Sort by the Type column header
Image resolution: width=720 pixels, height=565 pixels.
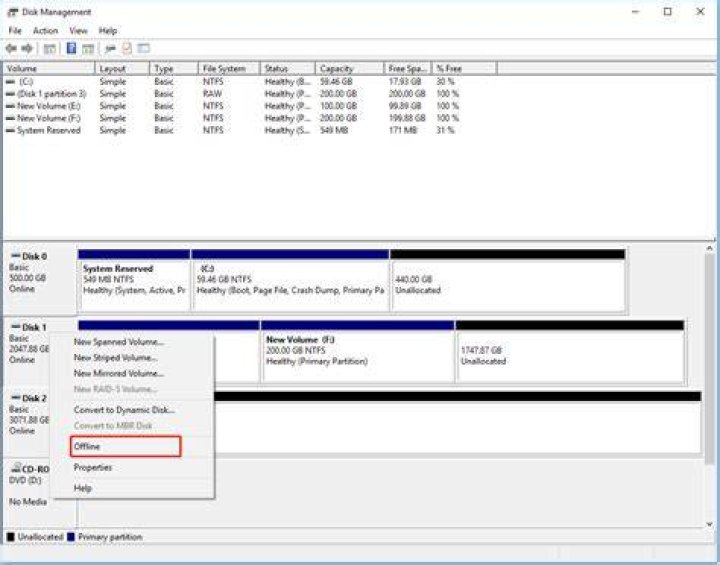174,68
